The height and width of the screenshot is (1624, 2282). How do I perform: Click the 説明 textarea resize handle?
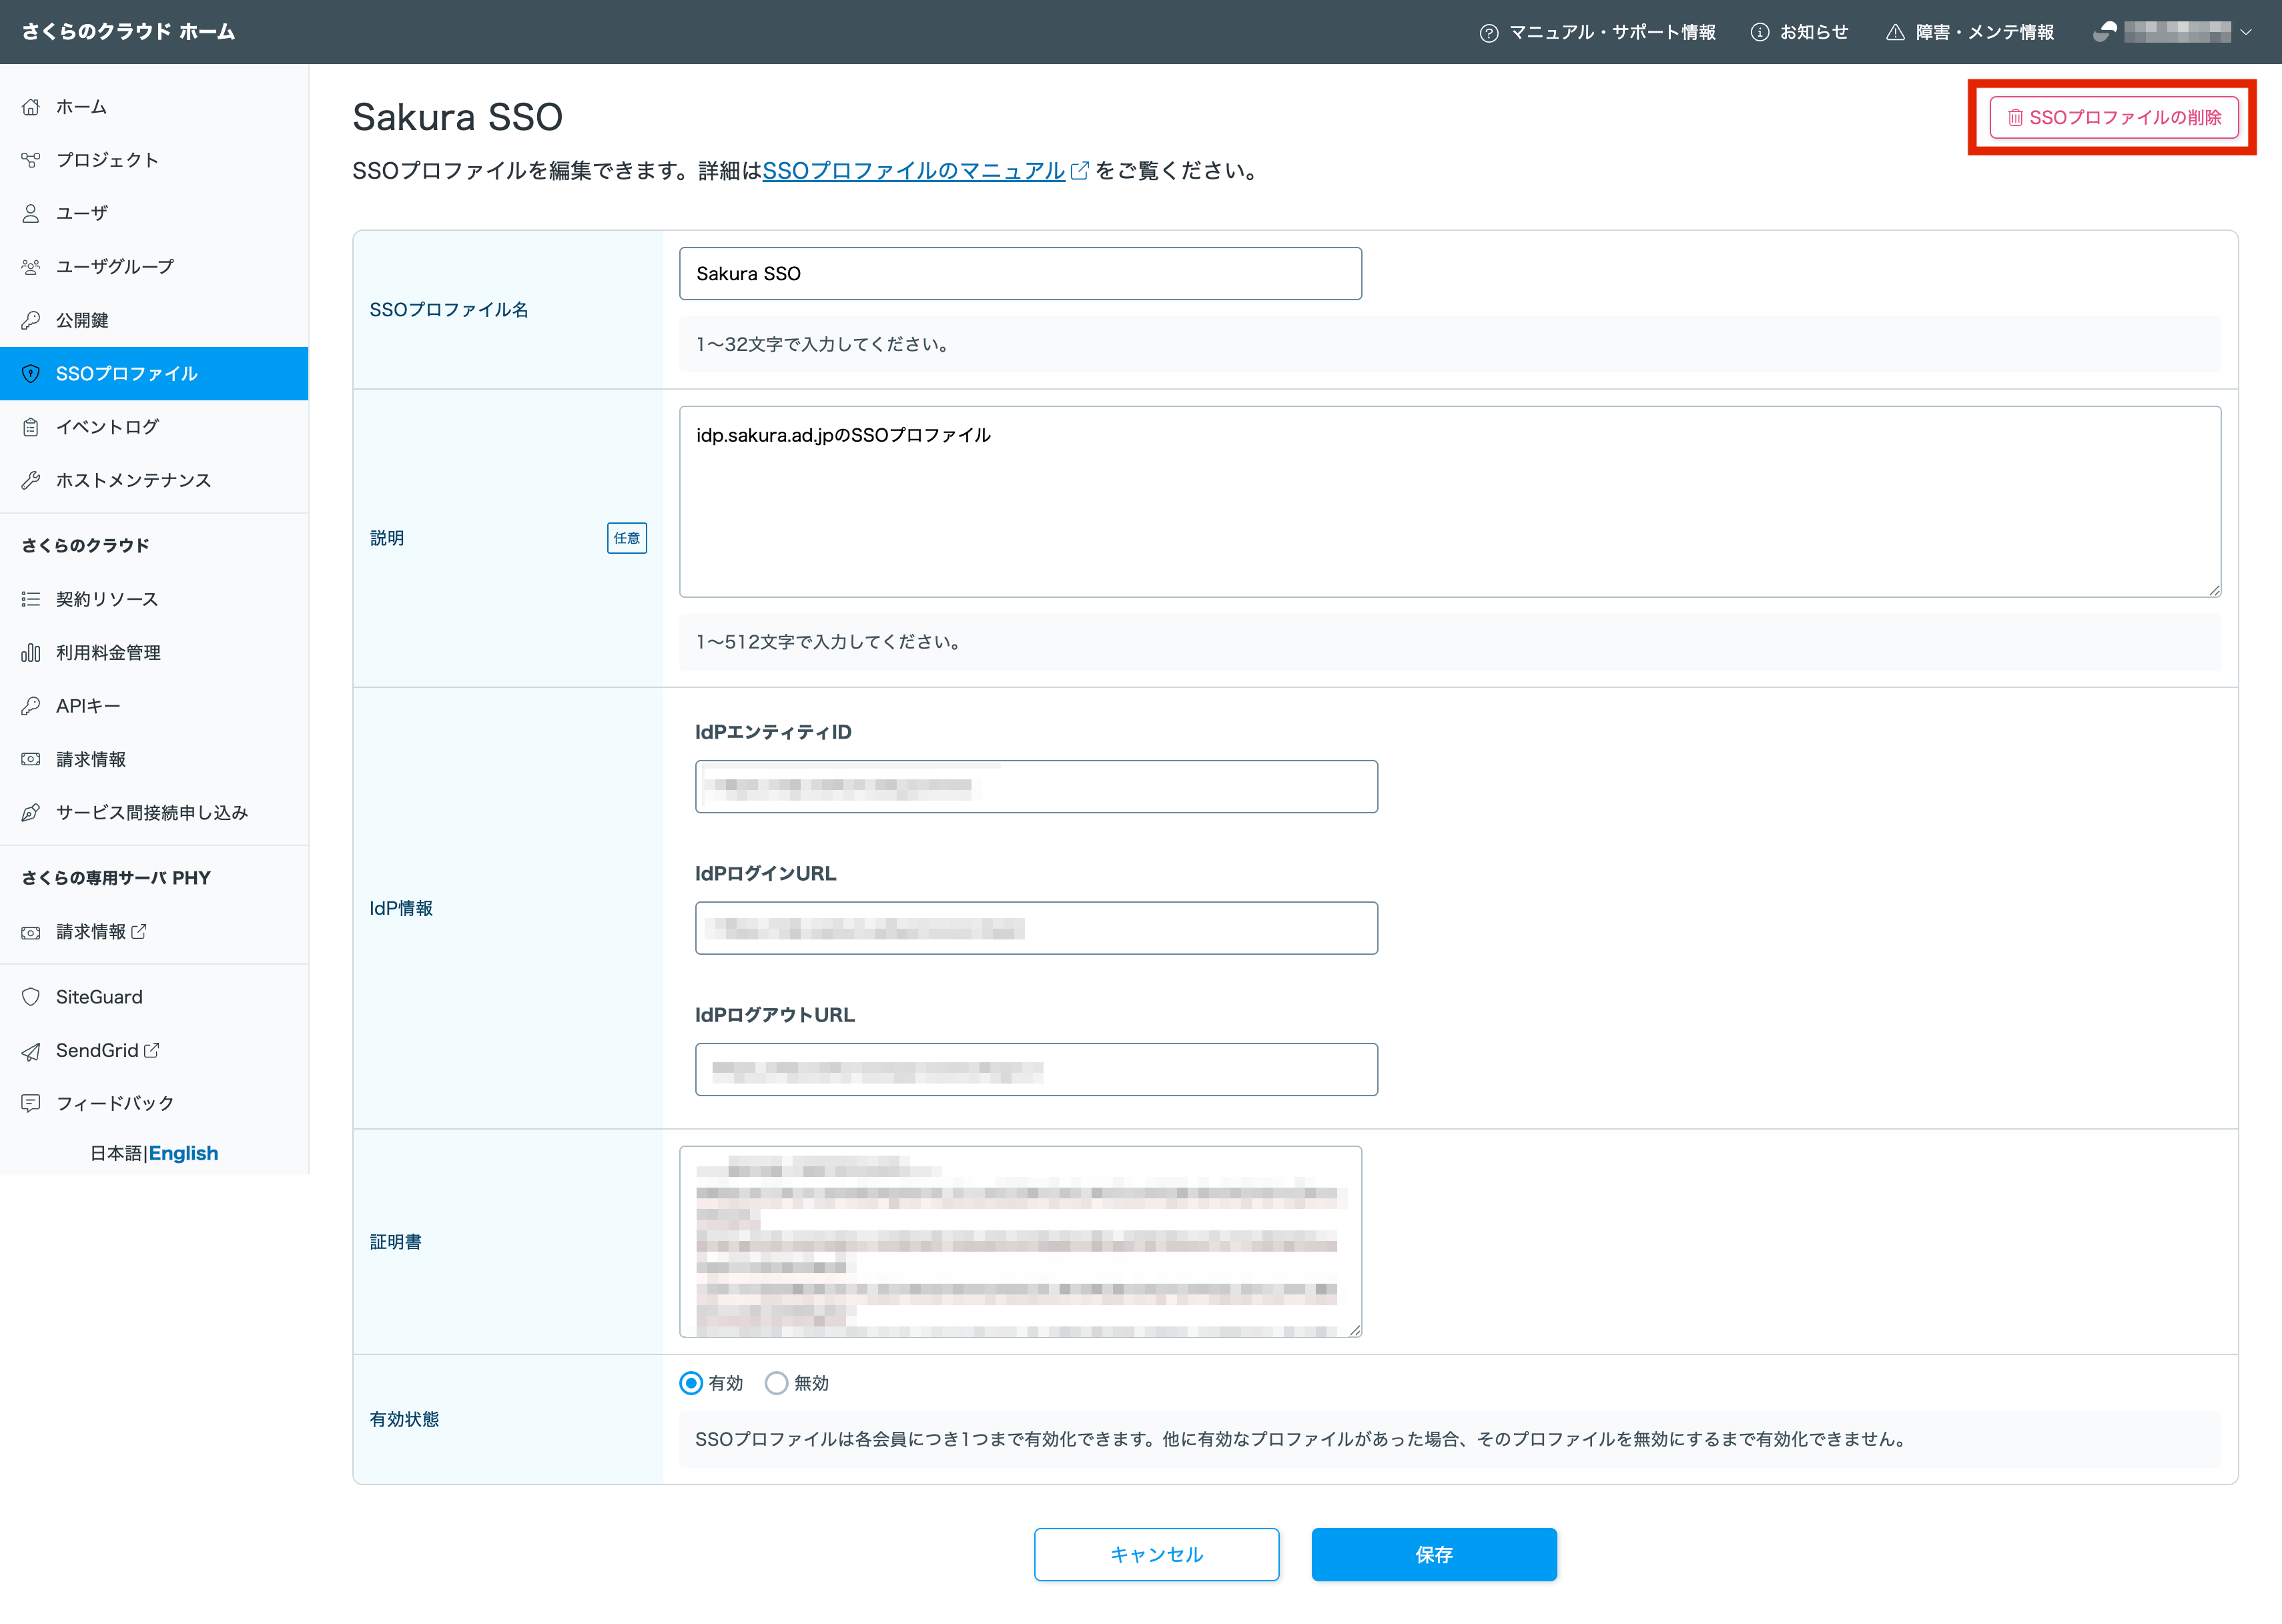coord(2214,590)
